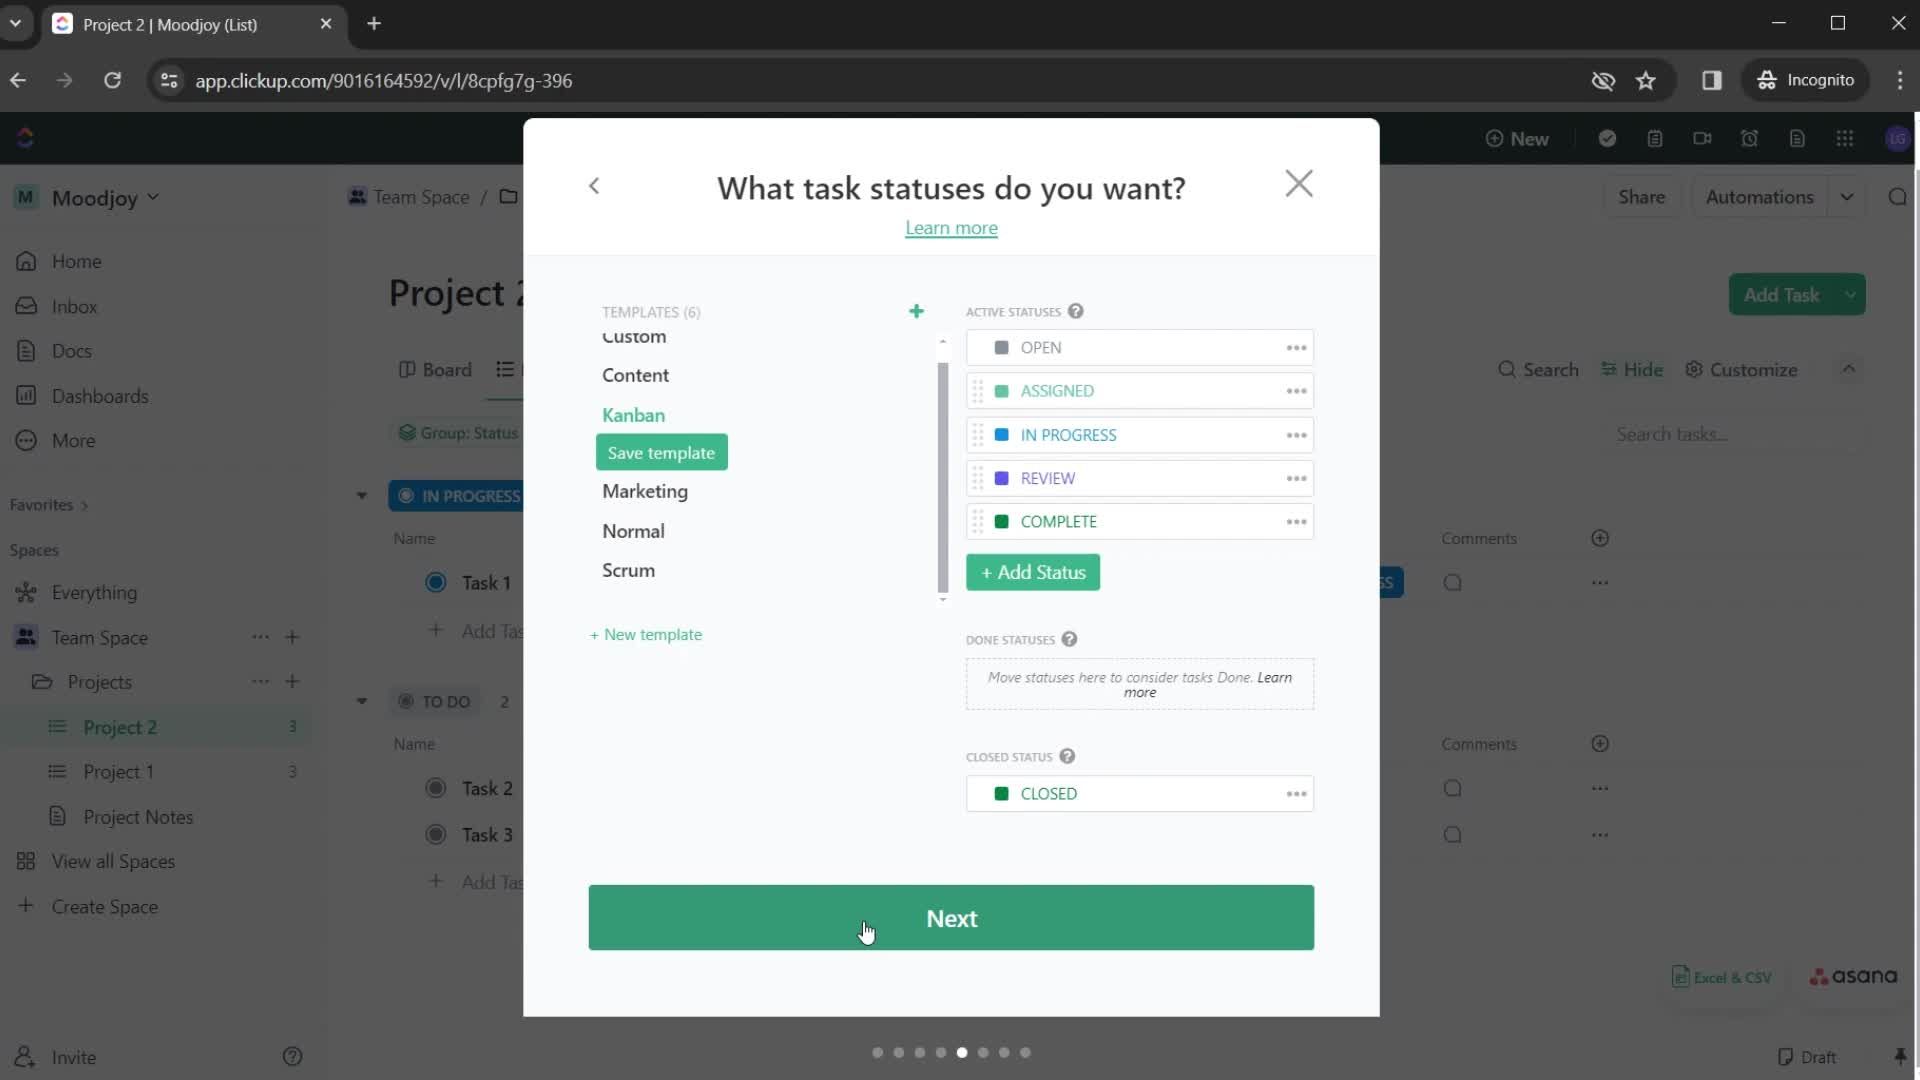Click the Marketing template option
The width and height of the screenshot is (1920, 1080).
[x=645, y=491]
